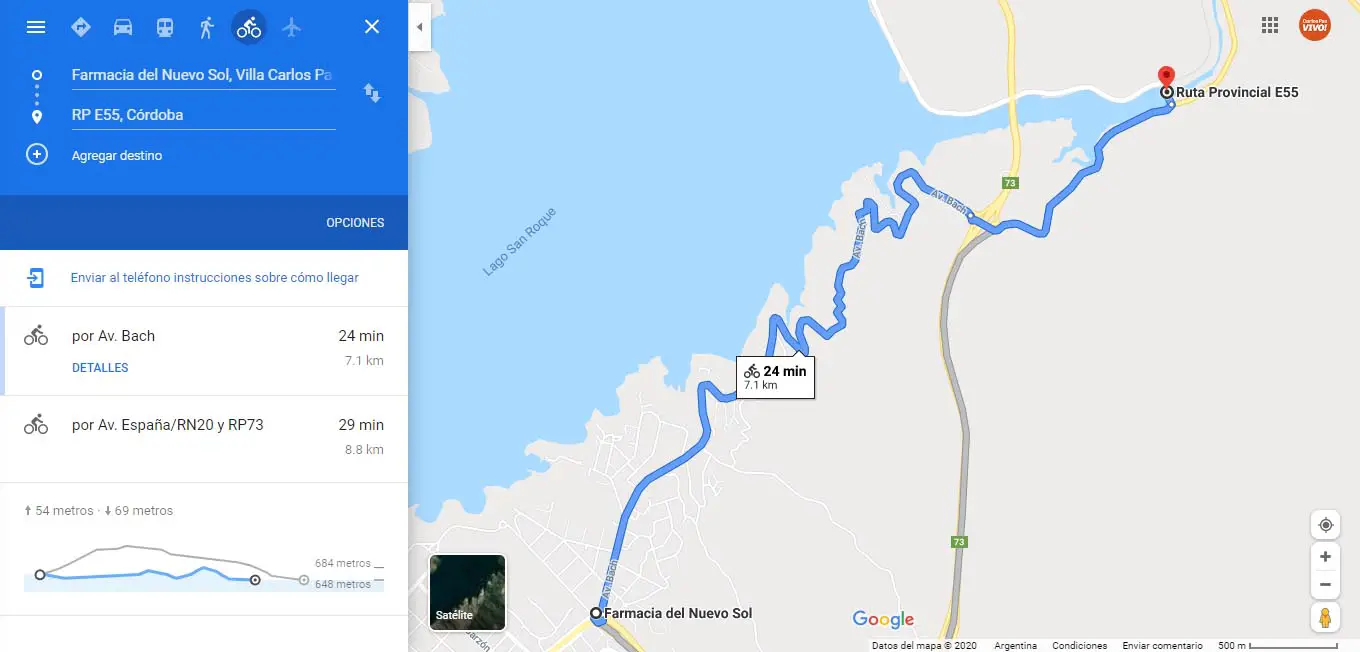Viewport: 1360px width, 652px height.
Task: Choose the recommended travel mode icon
Action: pos(81,27)
